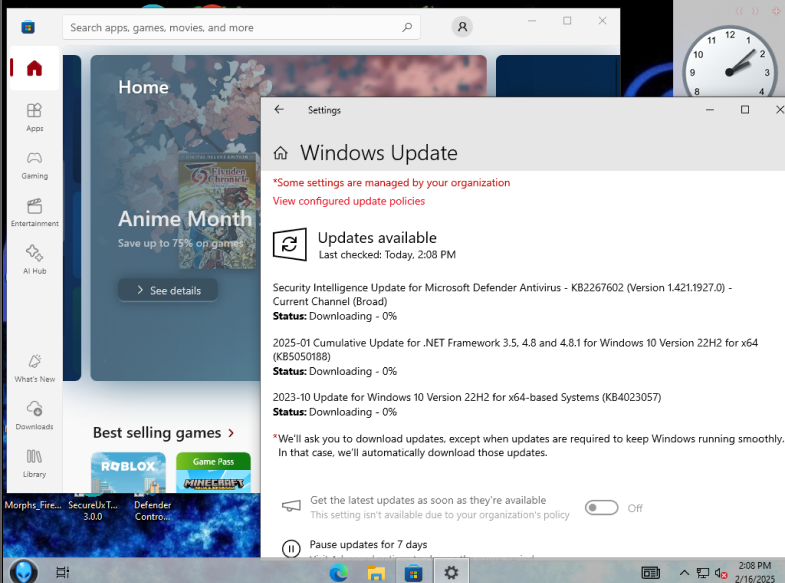Open Apps section in Microsoft Store

click(x=34, y=117)
